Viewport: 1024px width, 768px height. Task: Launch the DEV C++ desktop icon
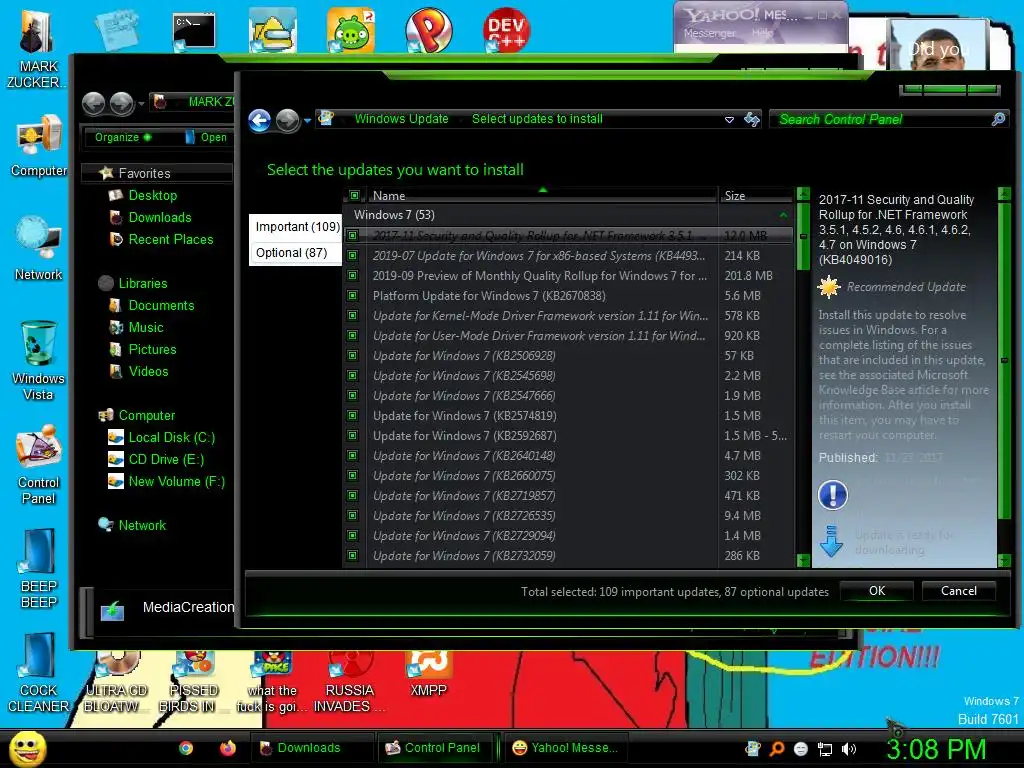pos(506,31)
